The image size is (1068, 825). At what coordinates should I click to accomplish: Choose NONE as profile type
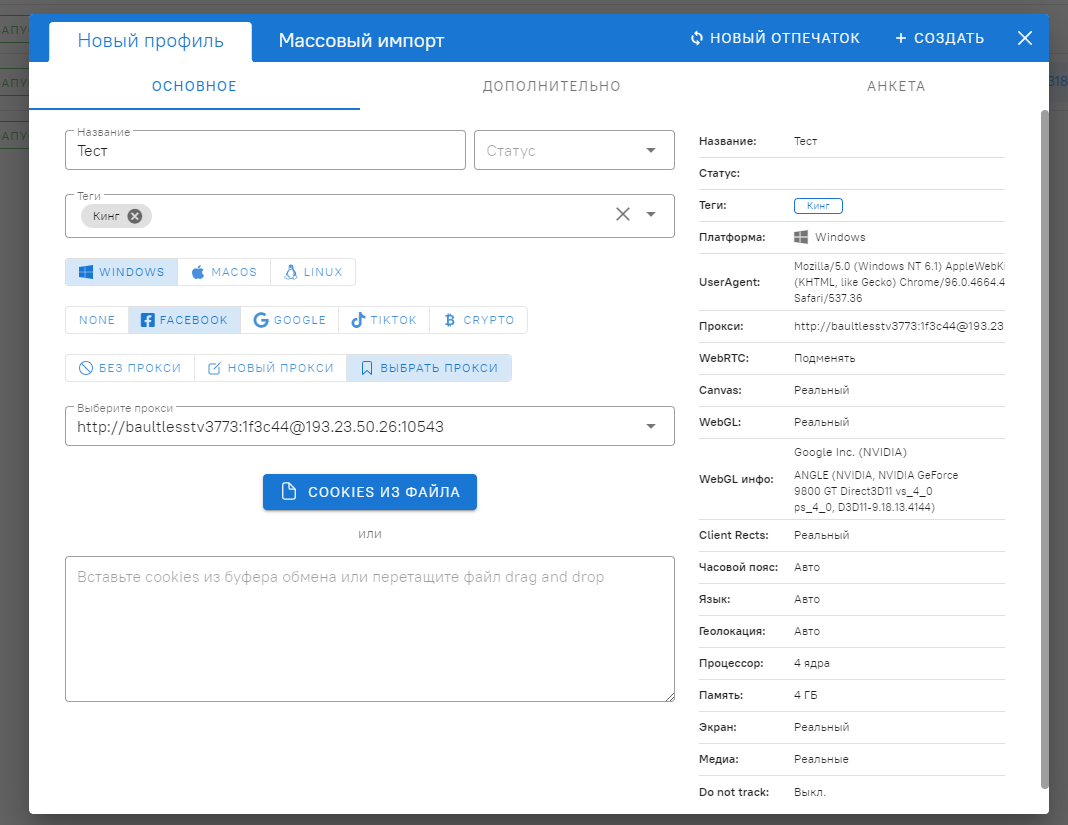(97, 320)
